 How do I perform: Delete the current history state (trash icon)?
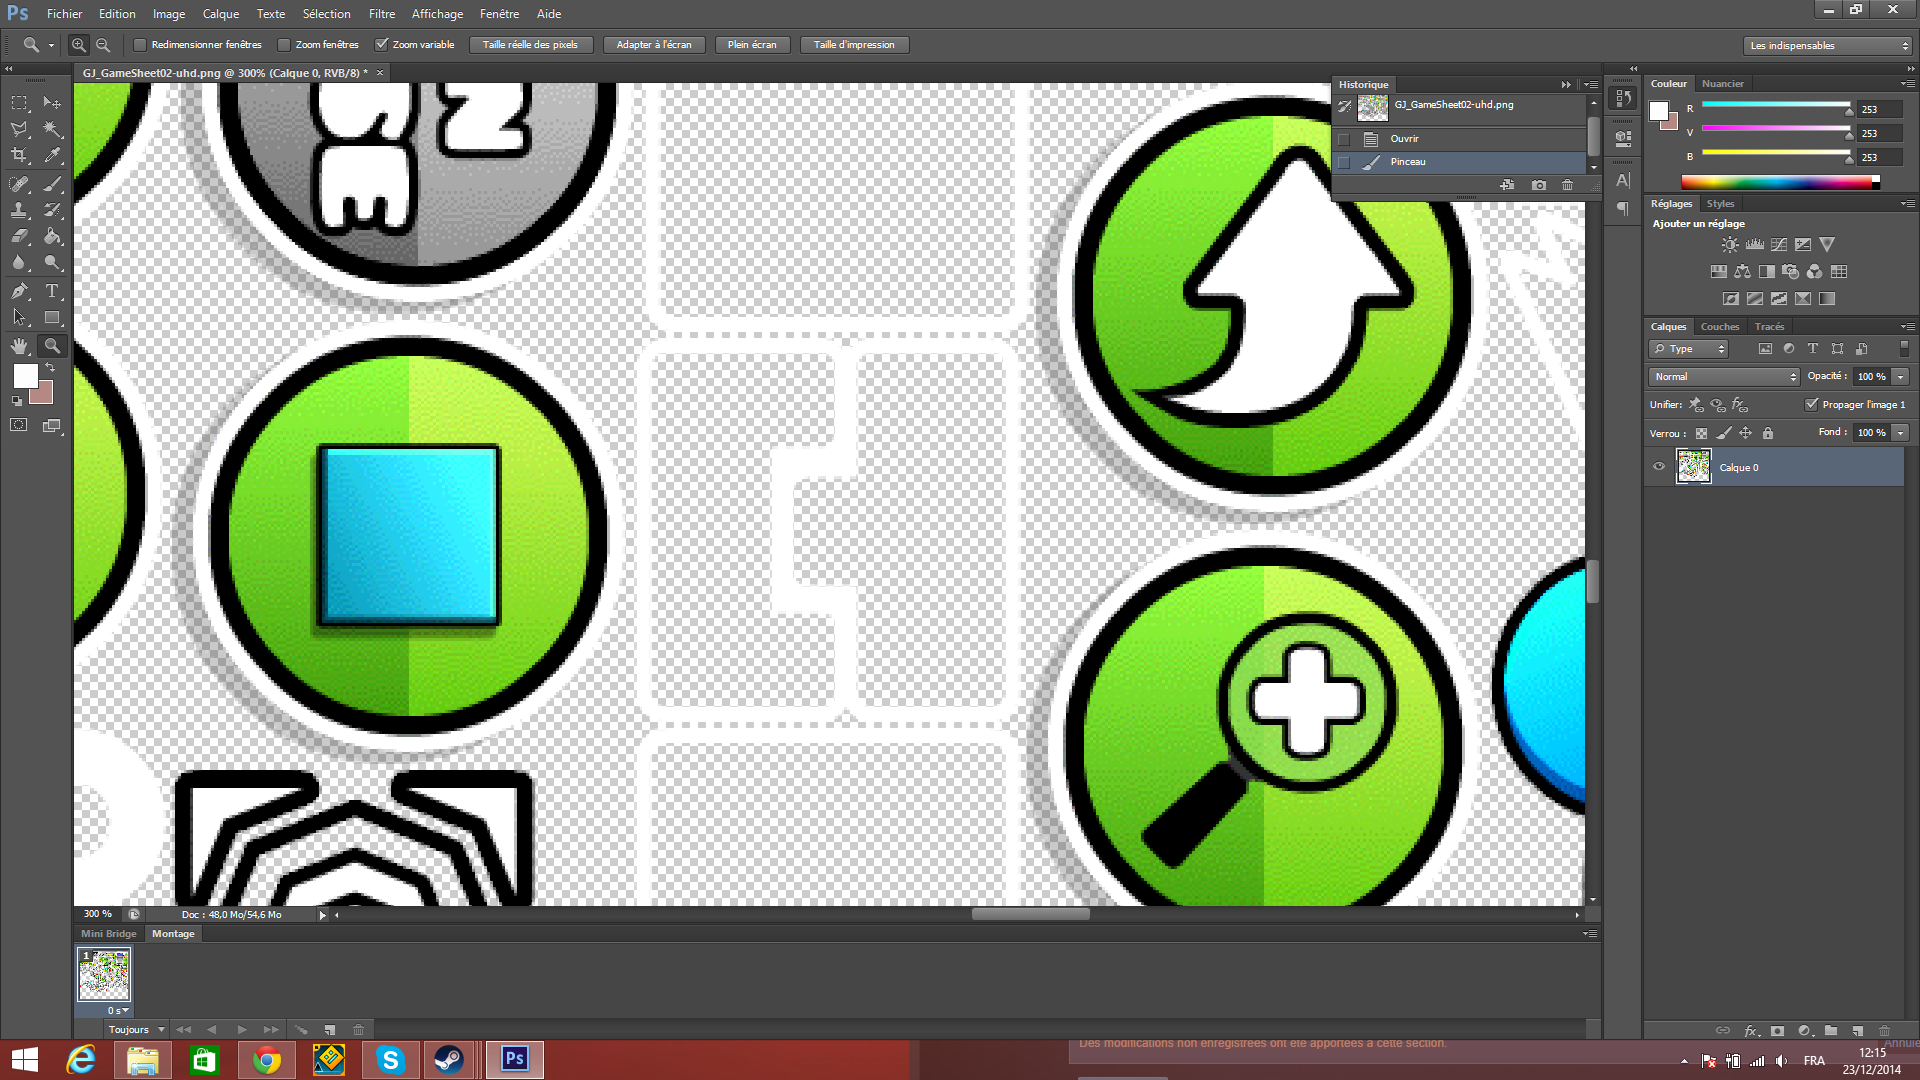(1567, 185)
